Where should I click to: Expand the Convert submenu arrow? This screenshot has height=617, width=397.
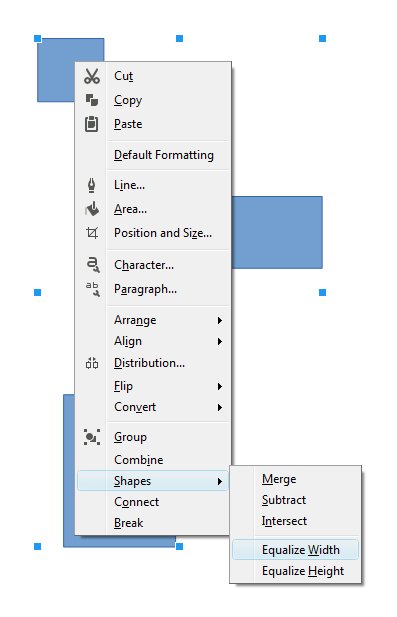tap(220, 408)
